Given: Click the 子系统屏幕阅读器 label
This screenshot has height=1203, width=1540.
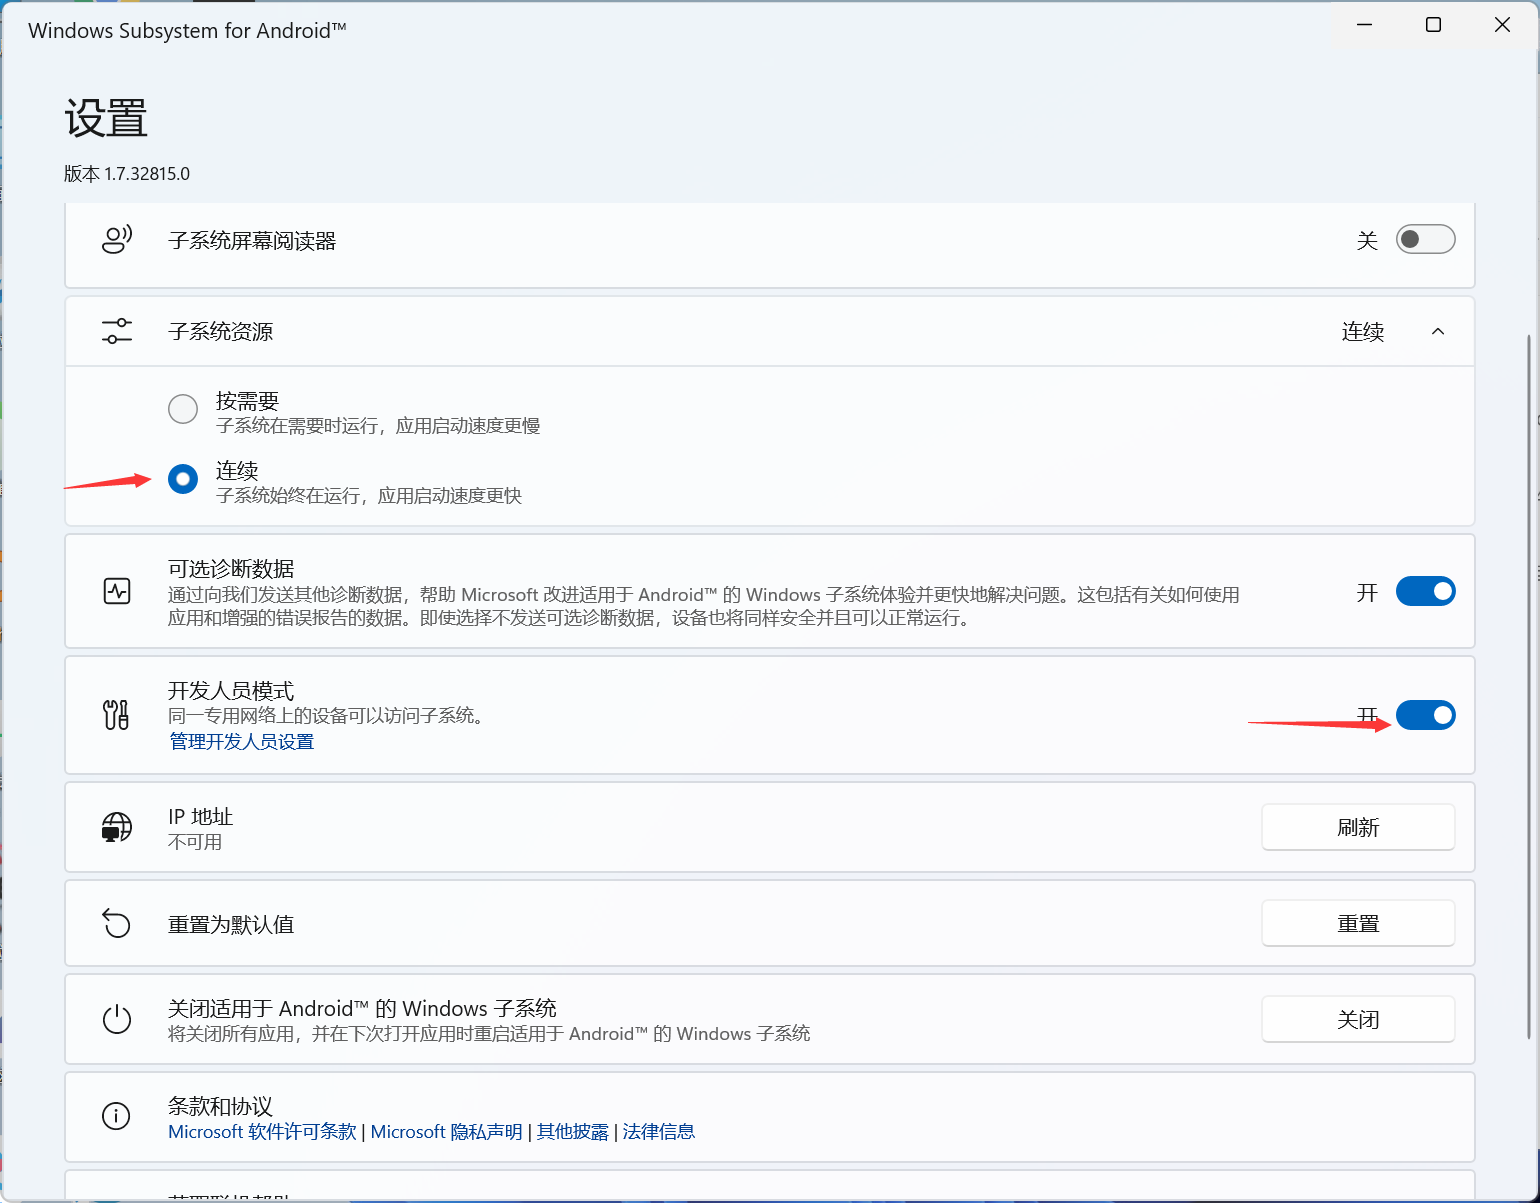Looking at the screenshot, I should coord(252,240).
